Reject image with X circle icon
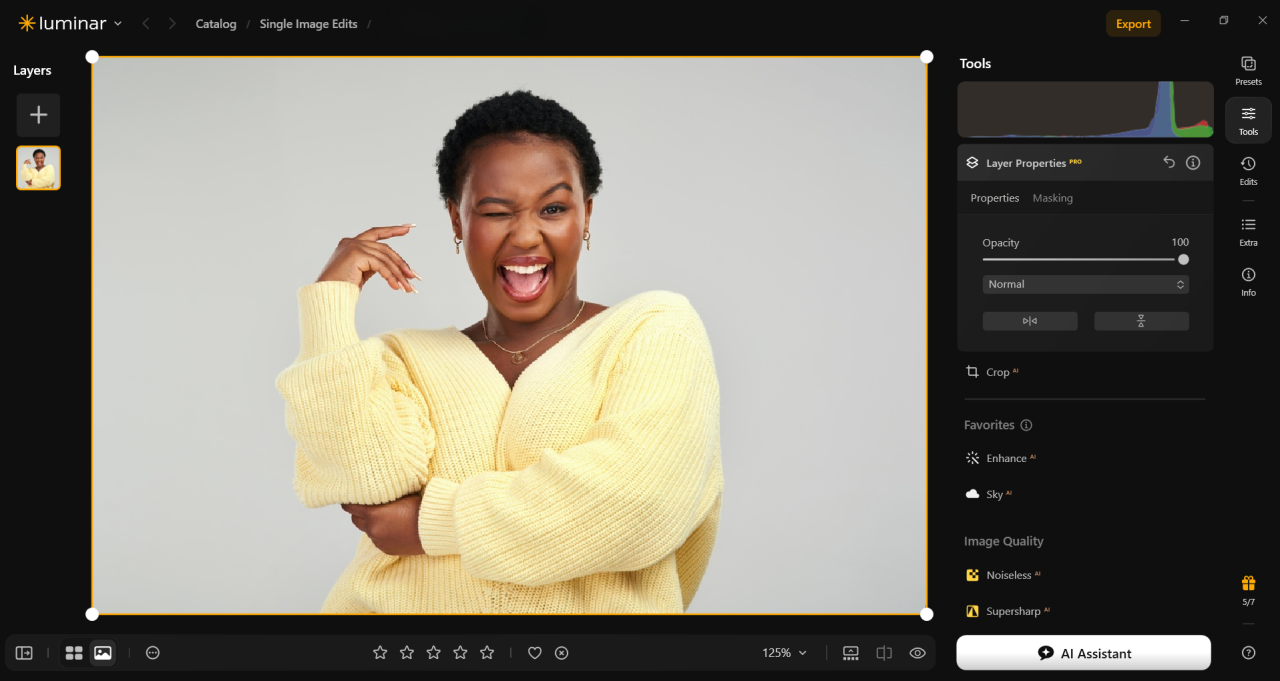This screenshot has height=681, width=1280. coord(562,653)
